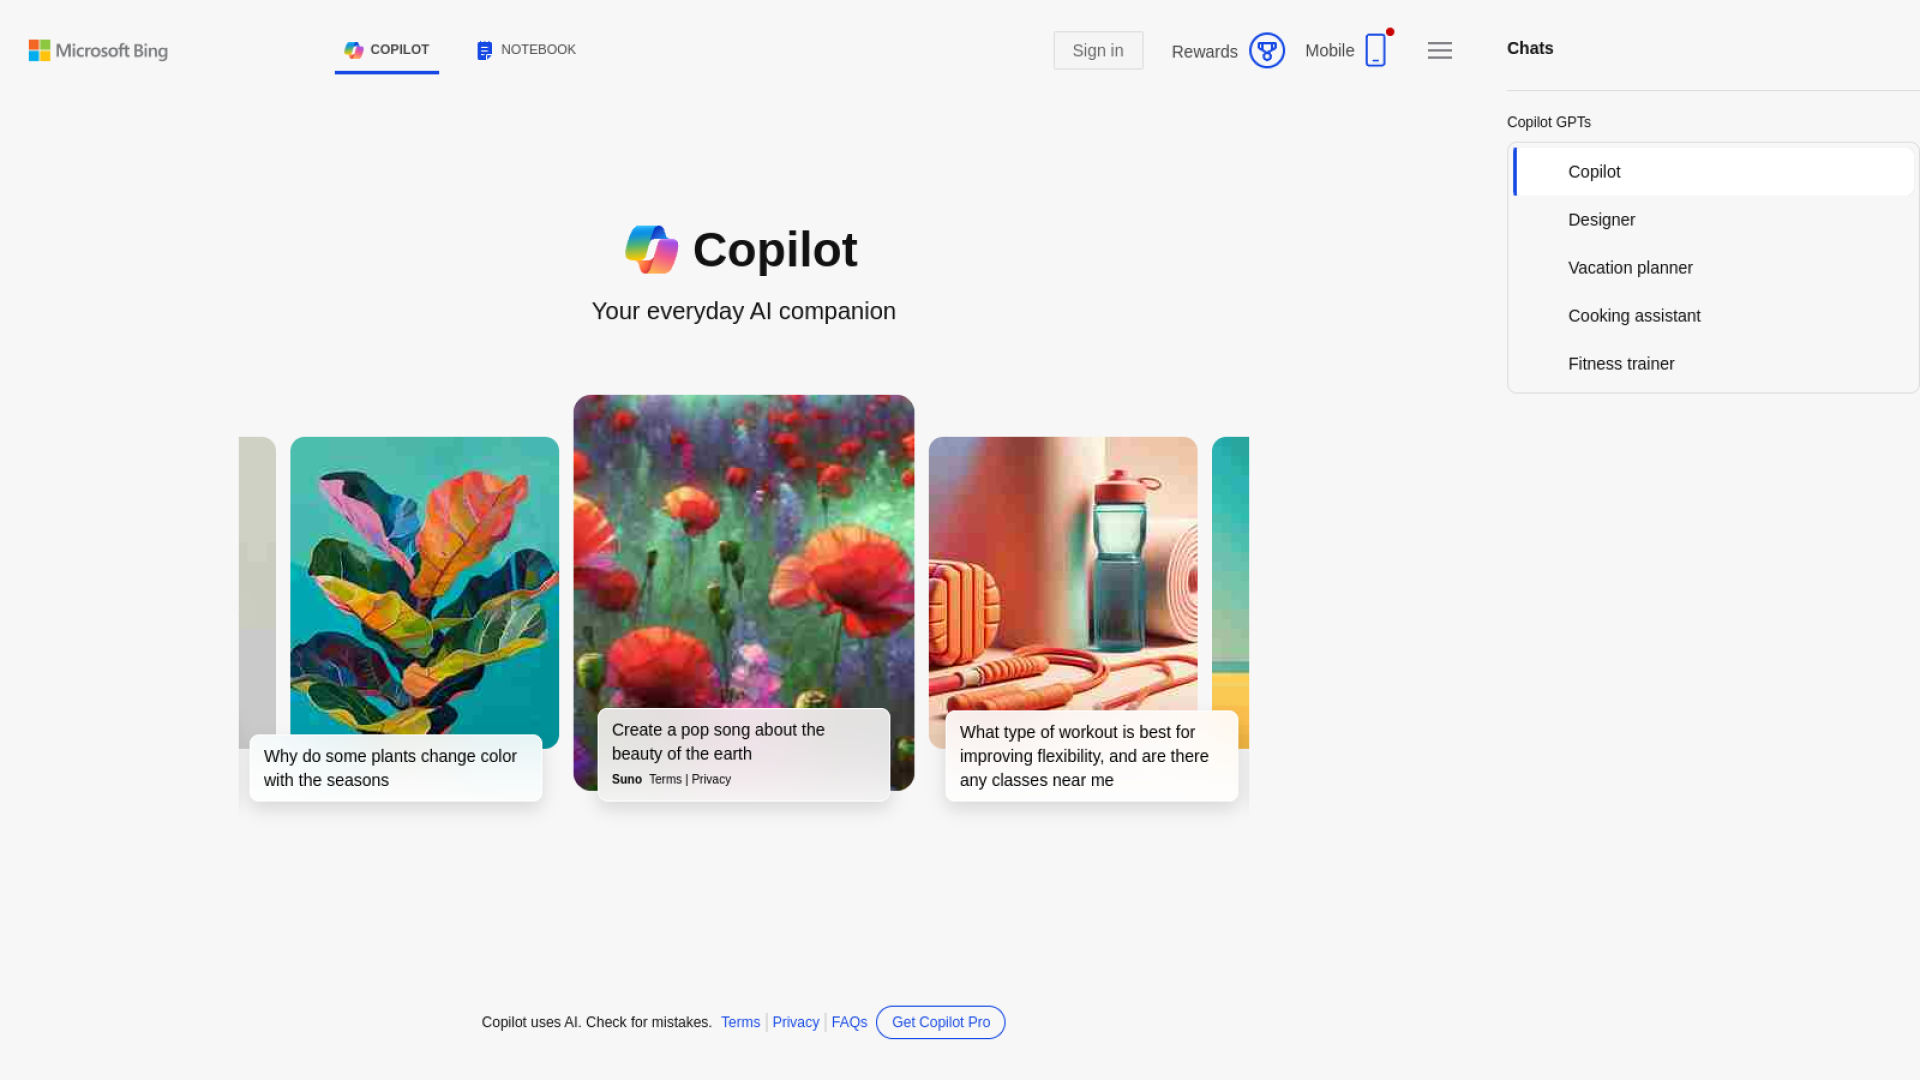1920x1080 pixels.
Task: Click the poppy flowers pop song card
Action: click(744, 596)
